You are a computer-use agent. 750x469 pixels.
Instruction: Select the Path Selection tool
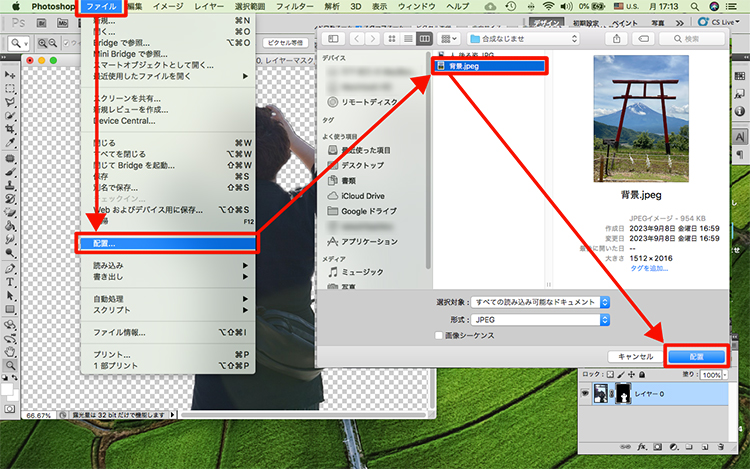(x=10, y=295)
